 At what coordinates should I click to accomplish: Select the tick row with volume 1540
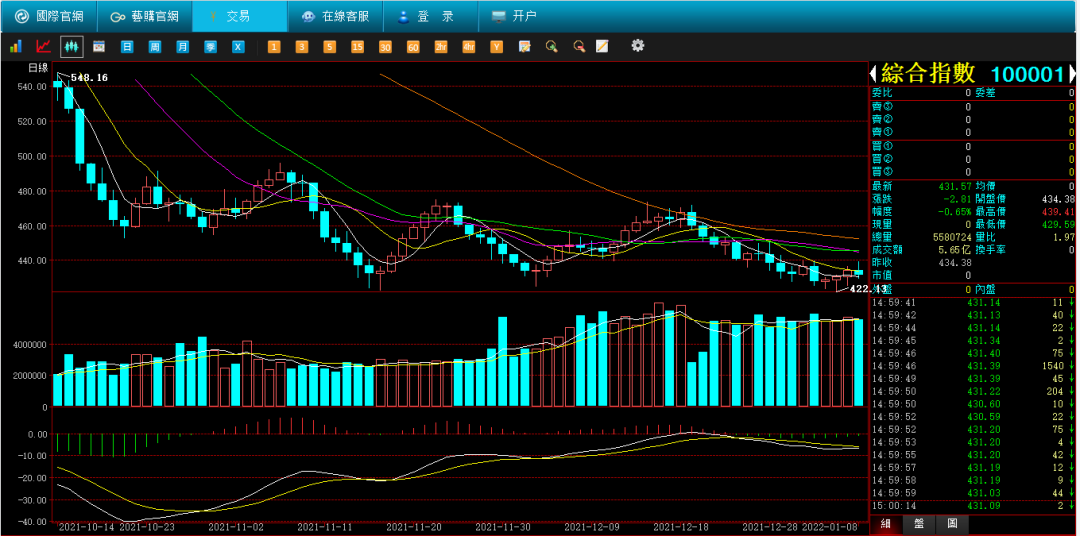click(972, 365)
